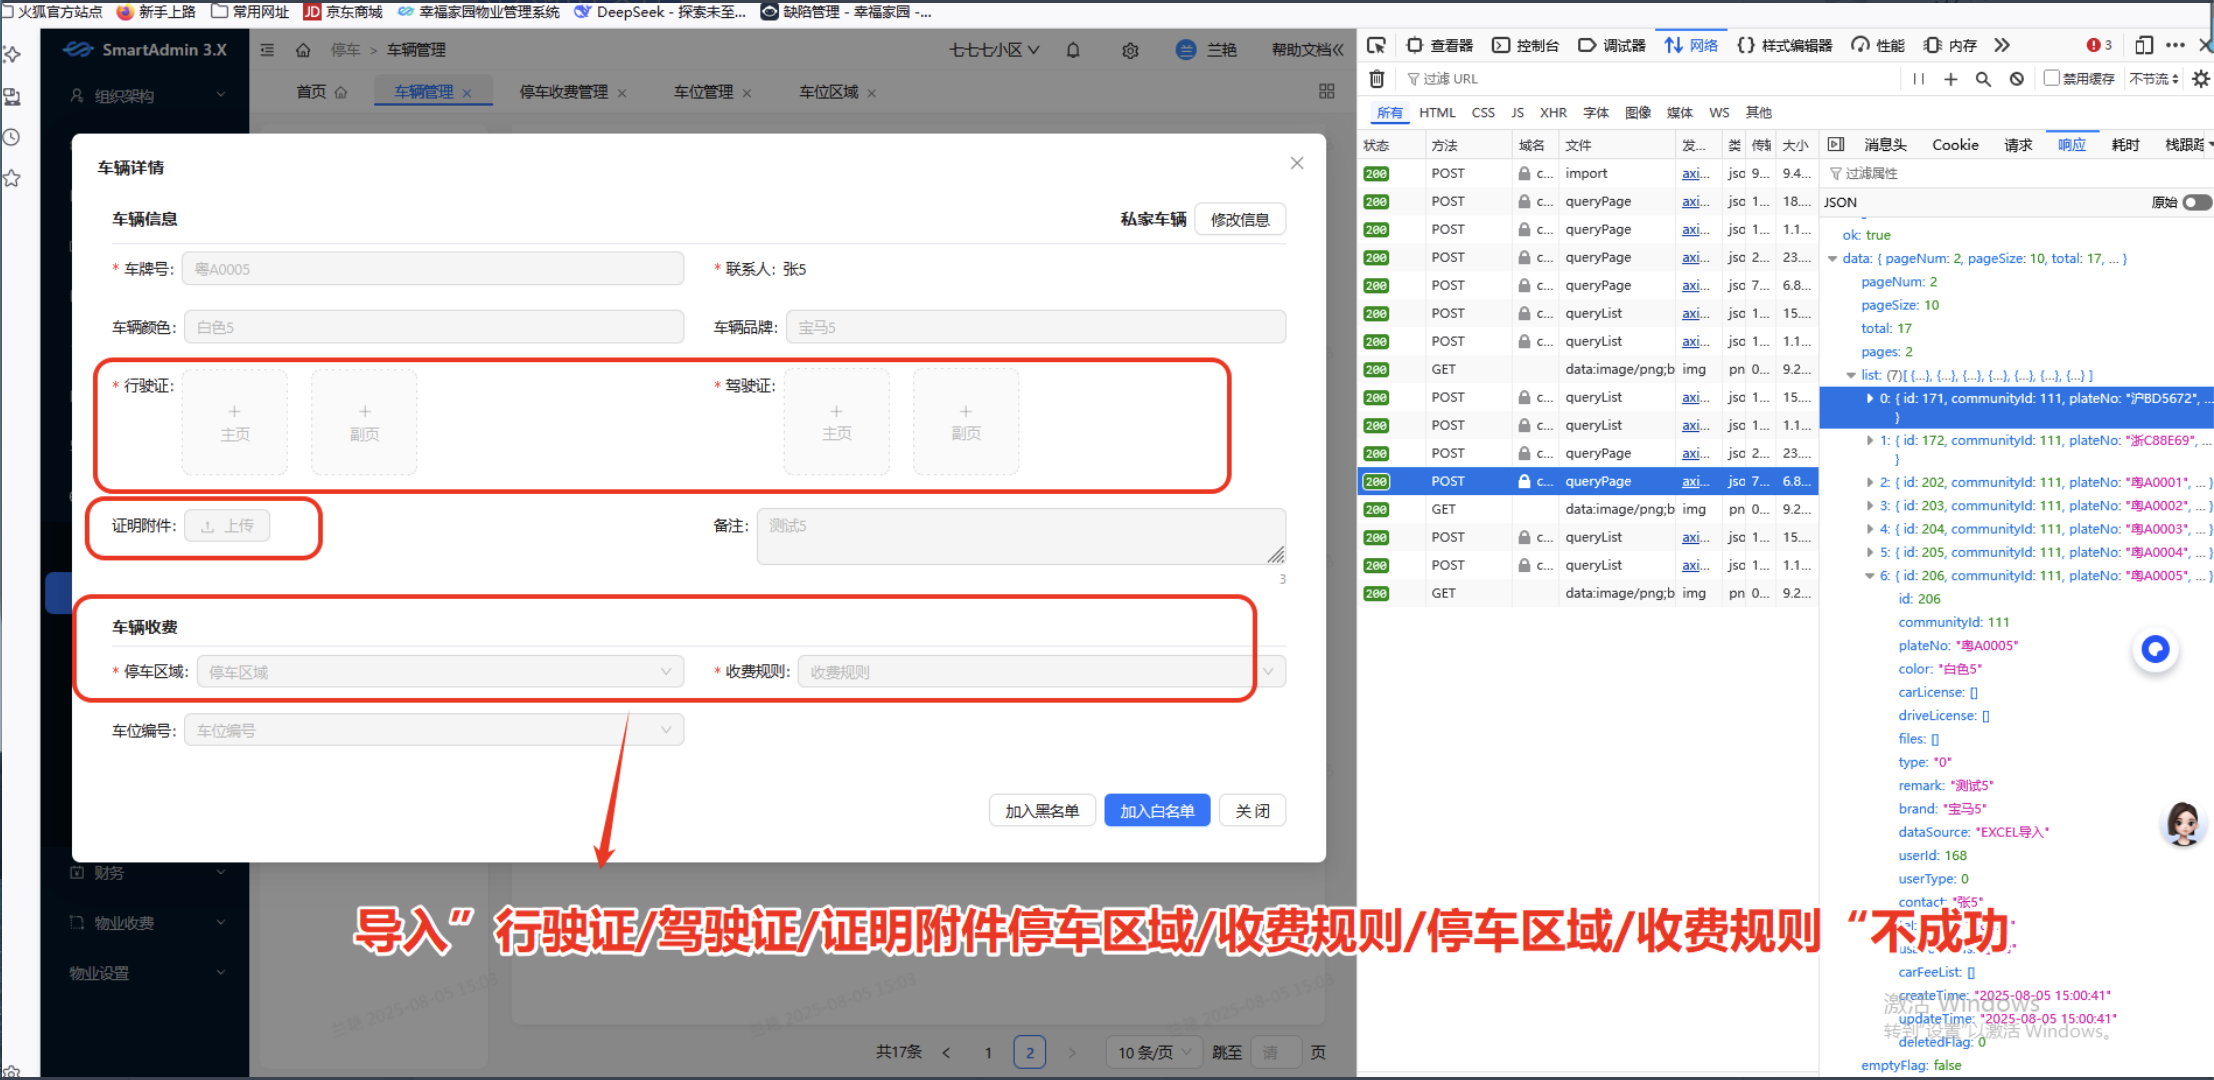Open the 七七七小区 community dropdown
Screen dimensions: 2214x1080
[993, 49]
